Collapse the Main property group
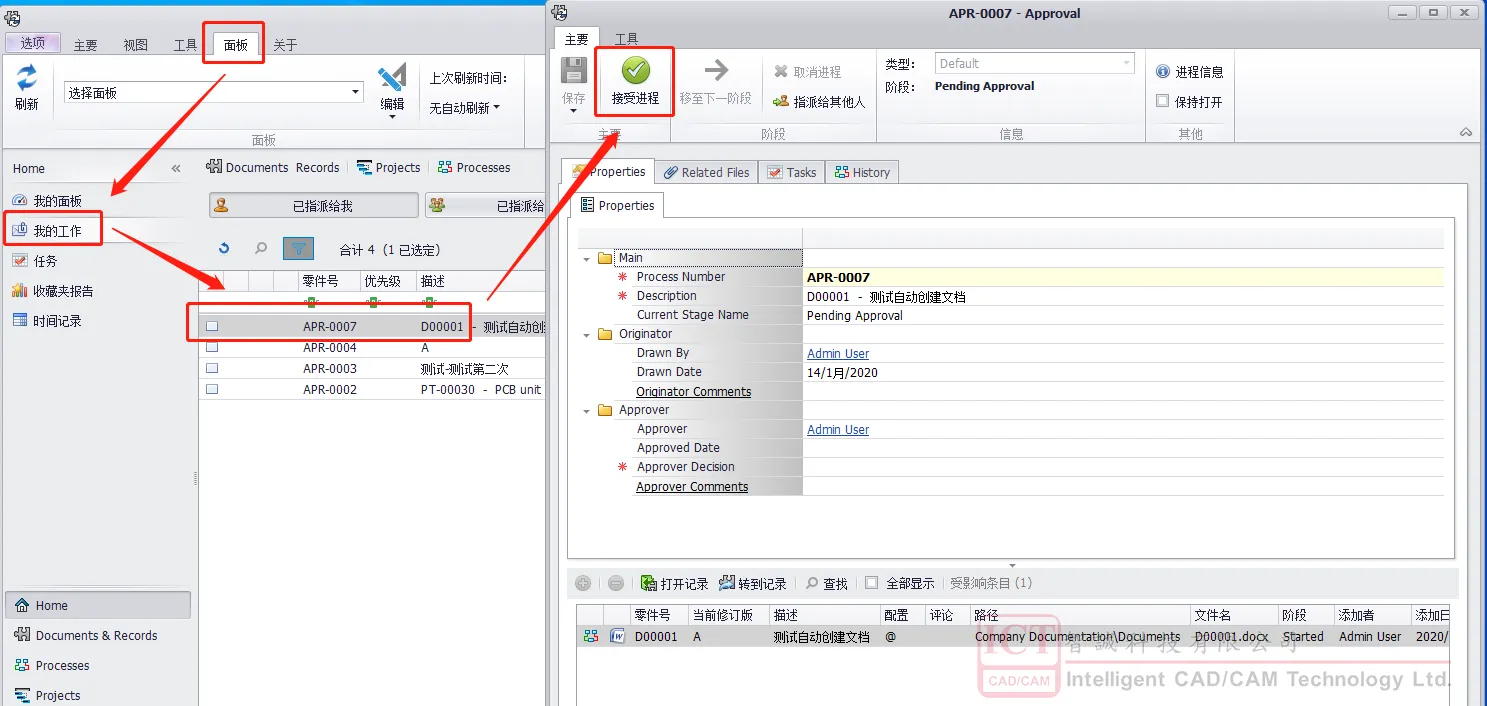This screenshot has height=706, width=1487. 587,258
